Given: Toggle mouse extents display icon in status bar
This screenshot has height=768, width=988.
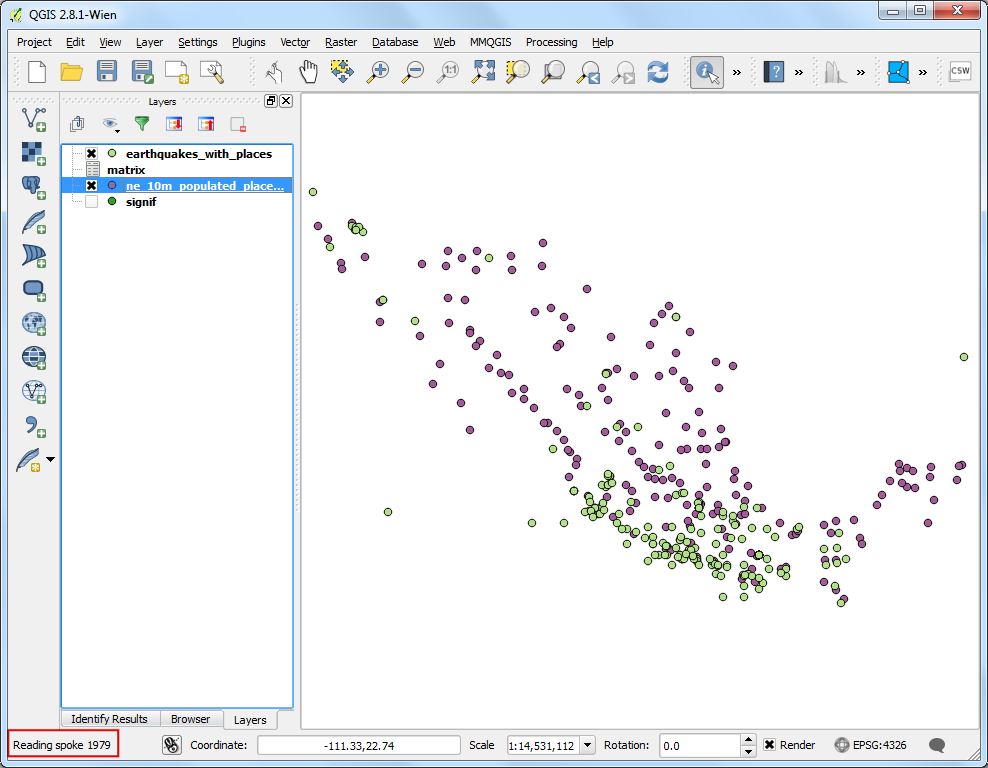Looking at the screenshot, I should pos(171,745).
